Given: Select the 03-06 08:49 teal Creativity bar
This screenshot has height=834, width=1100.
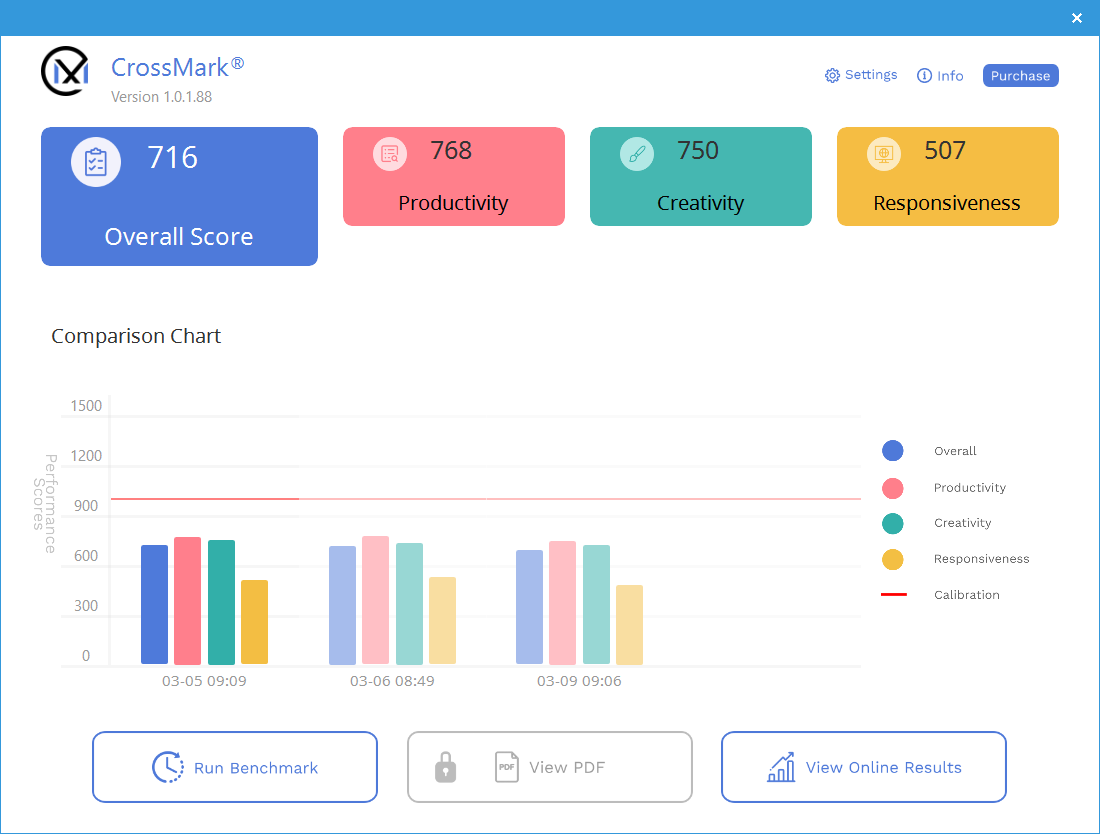Looking at the screenshot, I should coord(410,603).
